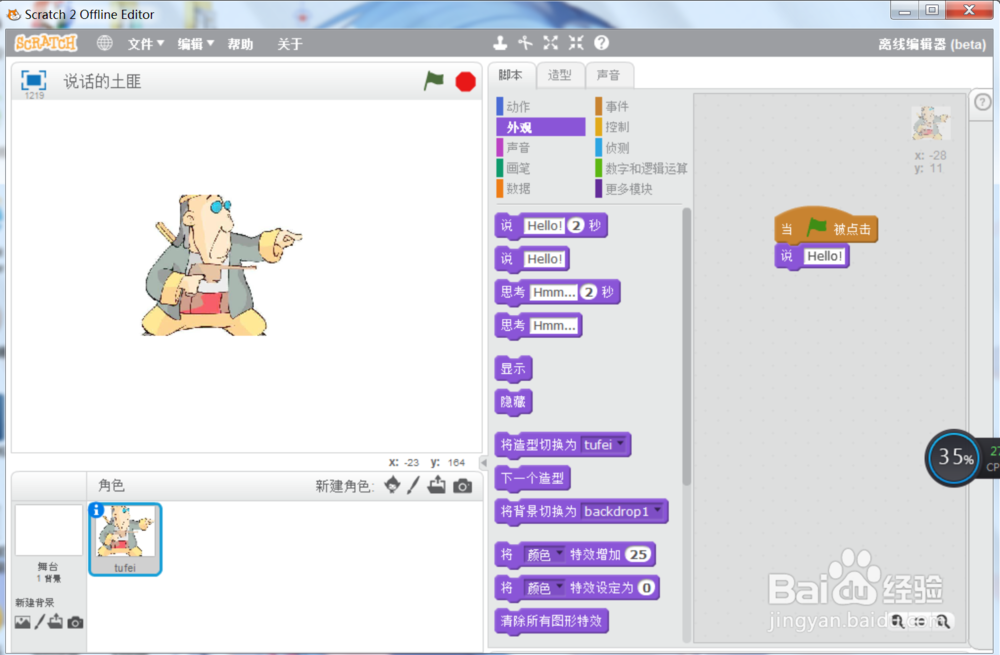Select the tufei sprite thumbnail
The height and width of the screenshot is (655, 1000).
click(x=125, y=539)
